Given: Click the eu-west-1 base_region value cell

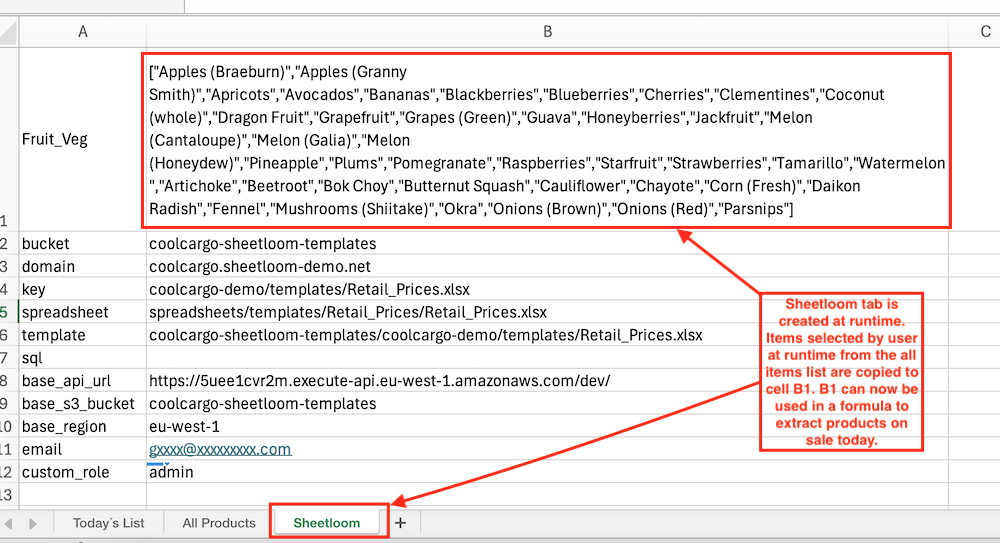Looking at the screenshot, I should pos(184,426).
